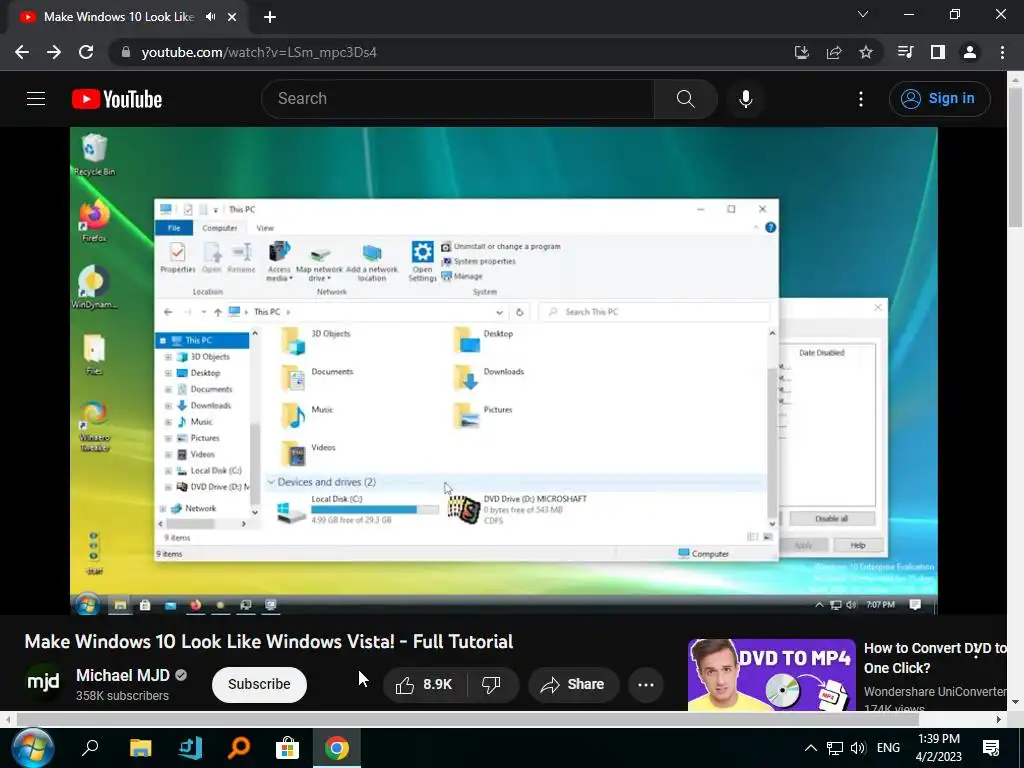Open 'How to Convert DVD' video title
Image resolution: width=1024 pixels, height=768 pixels.
935,658
